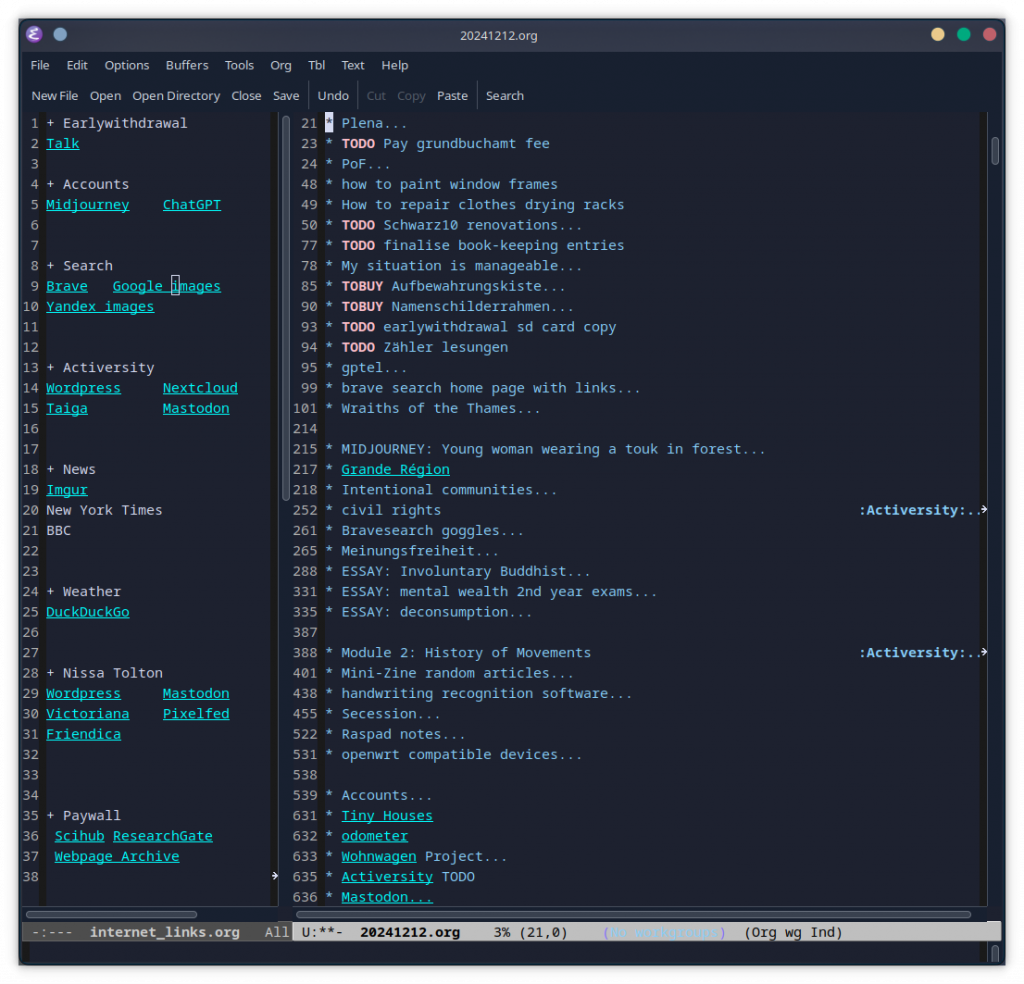Click the left pane vertical scrollbar
The image size is (1024, 984).
point(285,308)
